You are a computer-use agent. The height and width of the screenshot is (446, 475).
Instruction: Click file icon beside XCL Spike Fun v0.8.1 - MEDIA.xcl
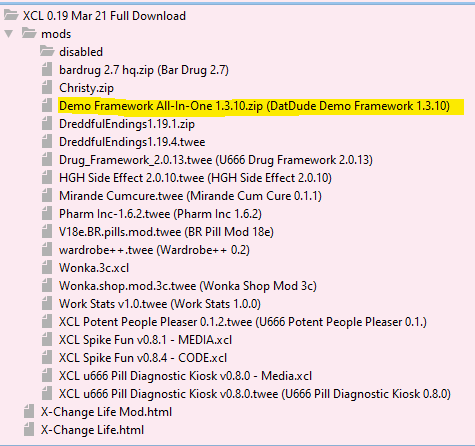47,340
